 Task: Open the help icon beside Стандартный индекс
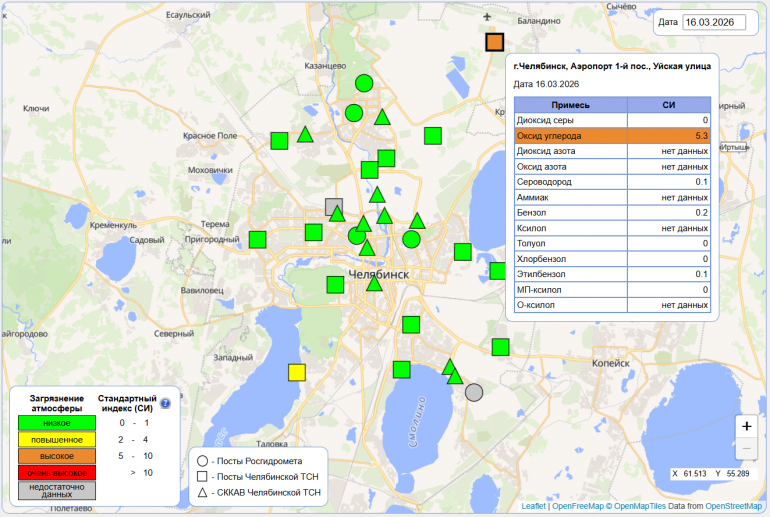(165, 404)
